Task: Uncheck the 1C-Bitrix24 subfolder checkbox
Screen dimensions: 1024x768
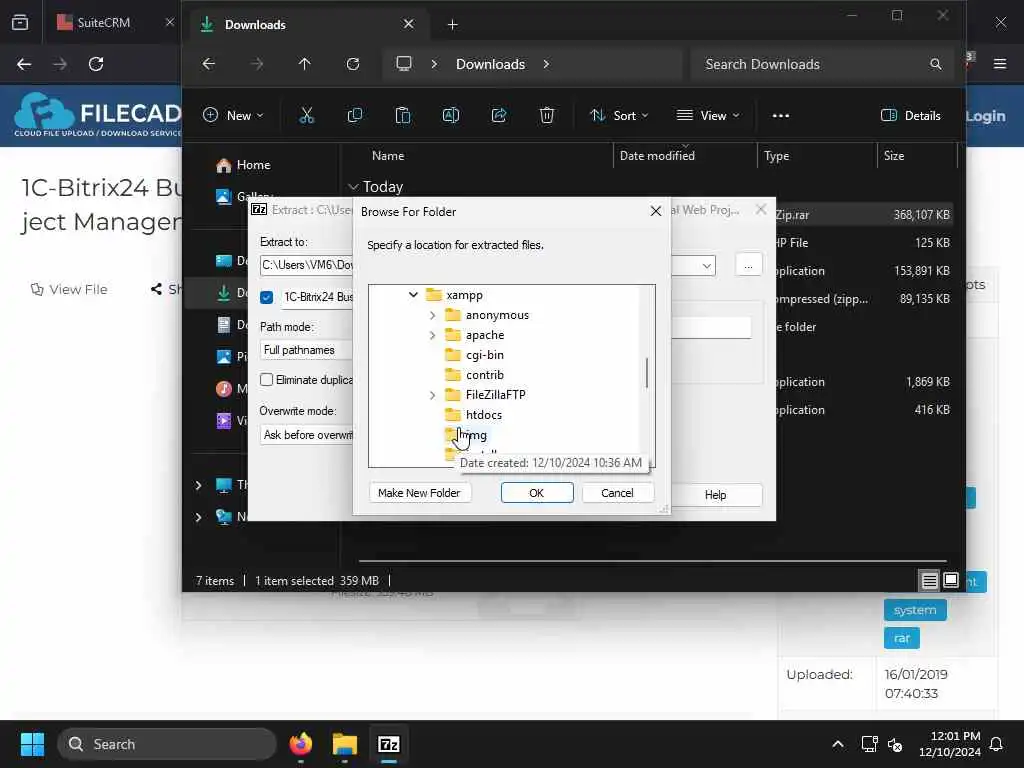Action: (x=266, y=297)
